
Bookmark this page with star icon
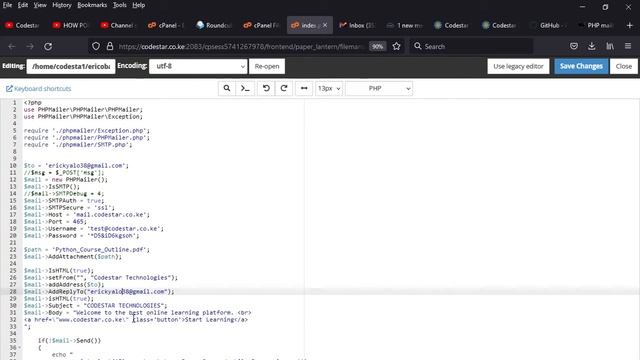pyautogui.click(x=396, y=47)
